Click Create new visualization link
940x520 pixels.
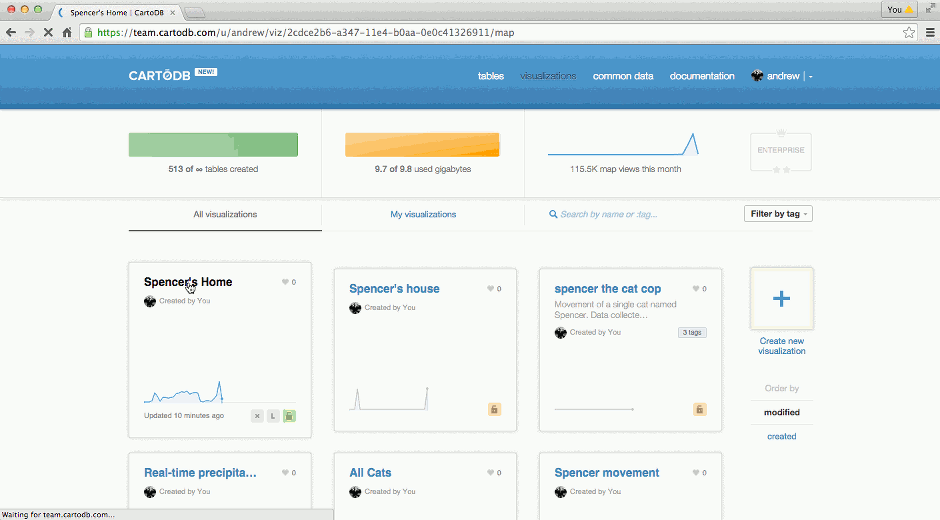pyautogui.click(x=782, y=346)
